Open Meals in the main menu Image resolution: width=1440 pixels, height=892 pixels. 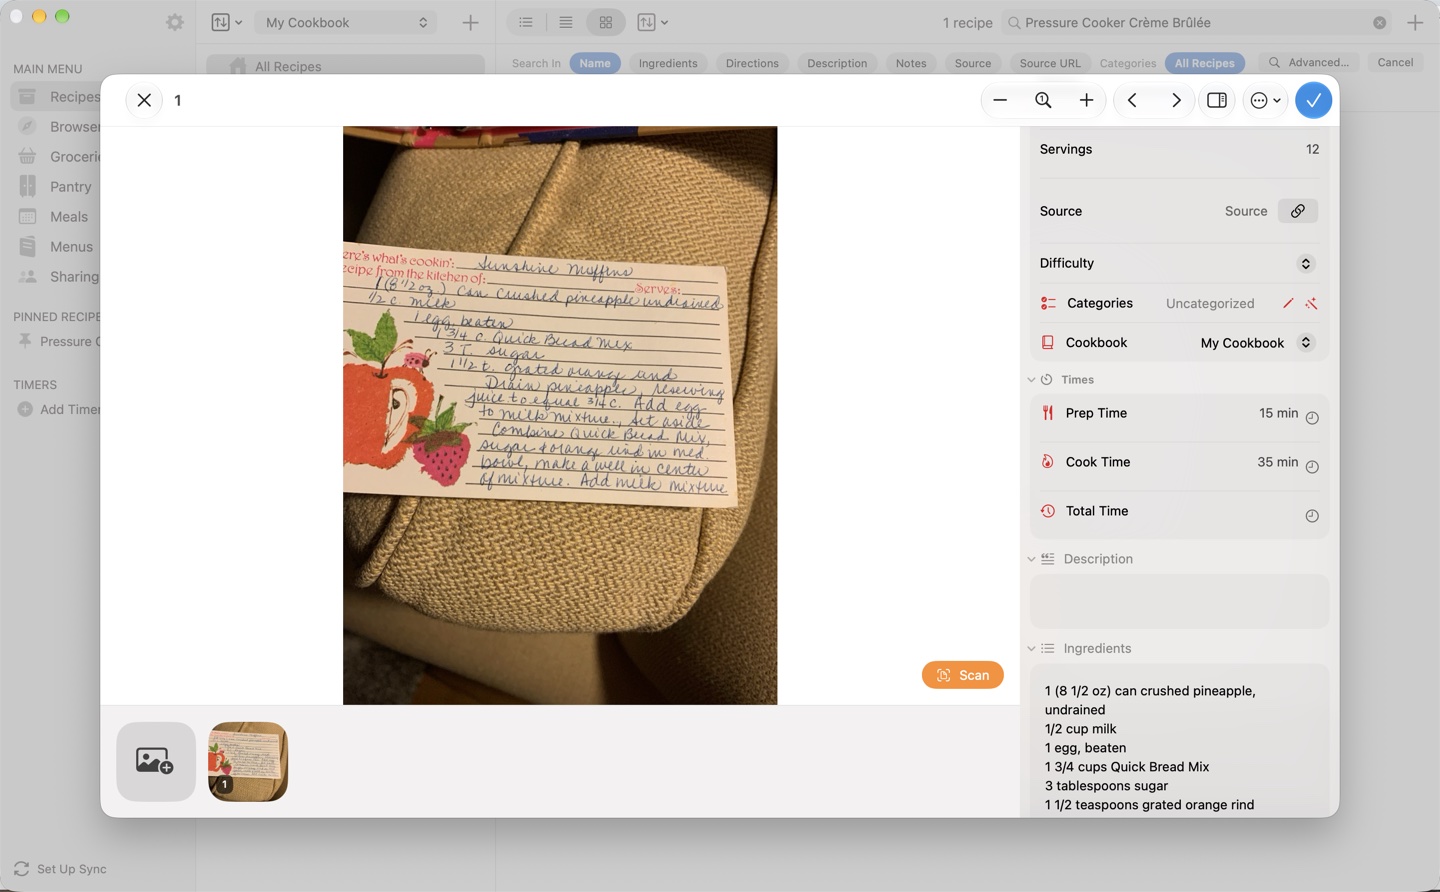(58, 217)
